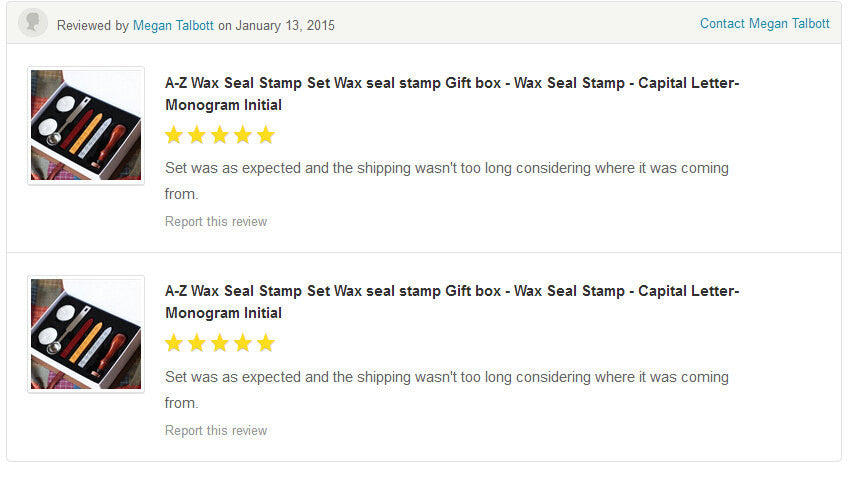Click the review date January 13, 2015
The width and height of the screenshot is (862, 482).
pos(285,25)
